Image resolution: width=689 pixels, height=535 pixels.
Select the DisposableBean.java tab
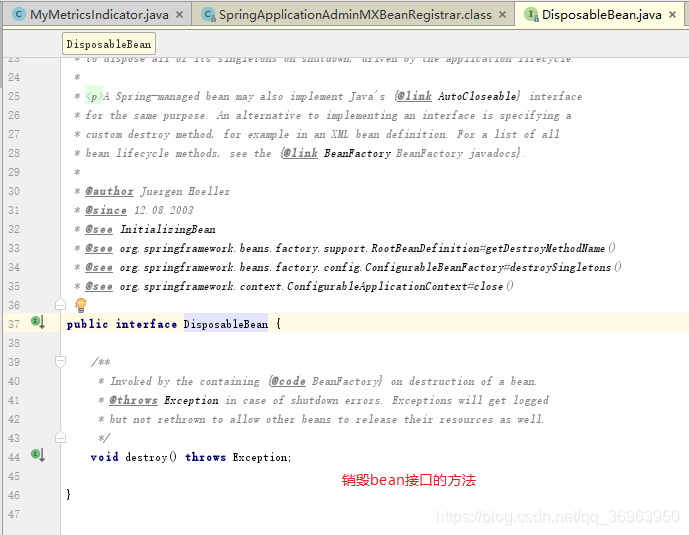tap(601, 14)
